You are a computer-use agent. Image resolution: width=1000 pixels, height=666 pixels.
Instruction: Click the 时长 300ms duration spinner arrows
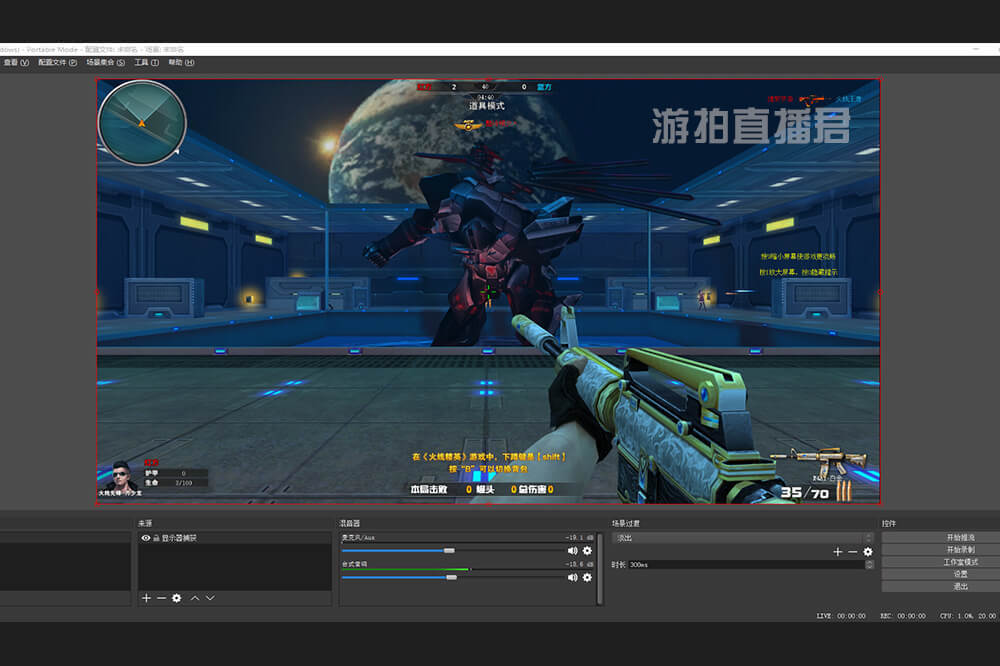869,565
